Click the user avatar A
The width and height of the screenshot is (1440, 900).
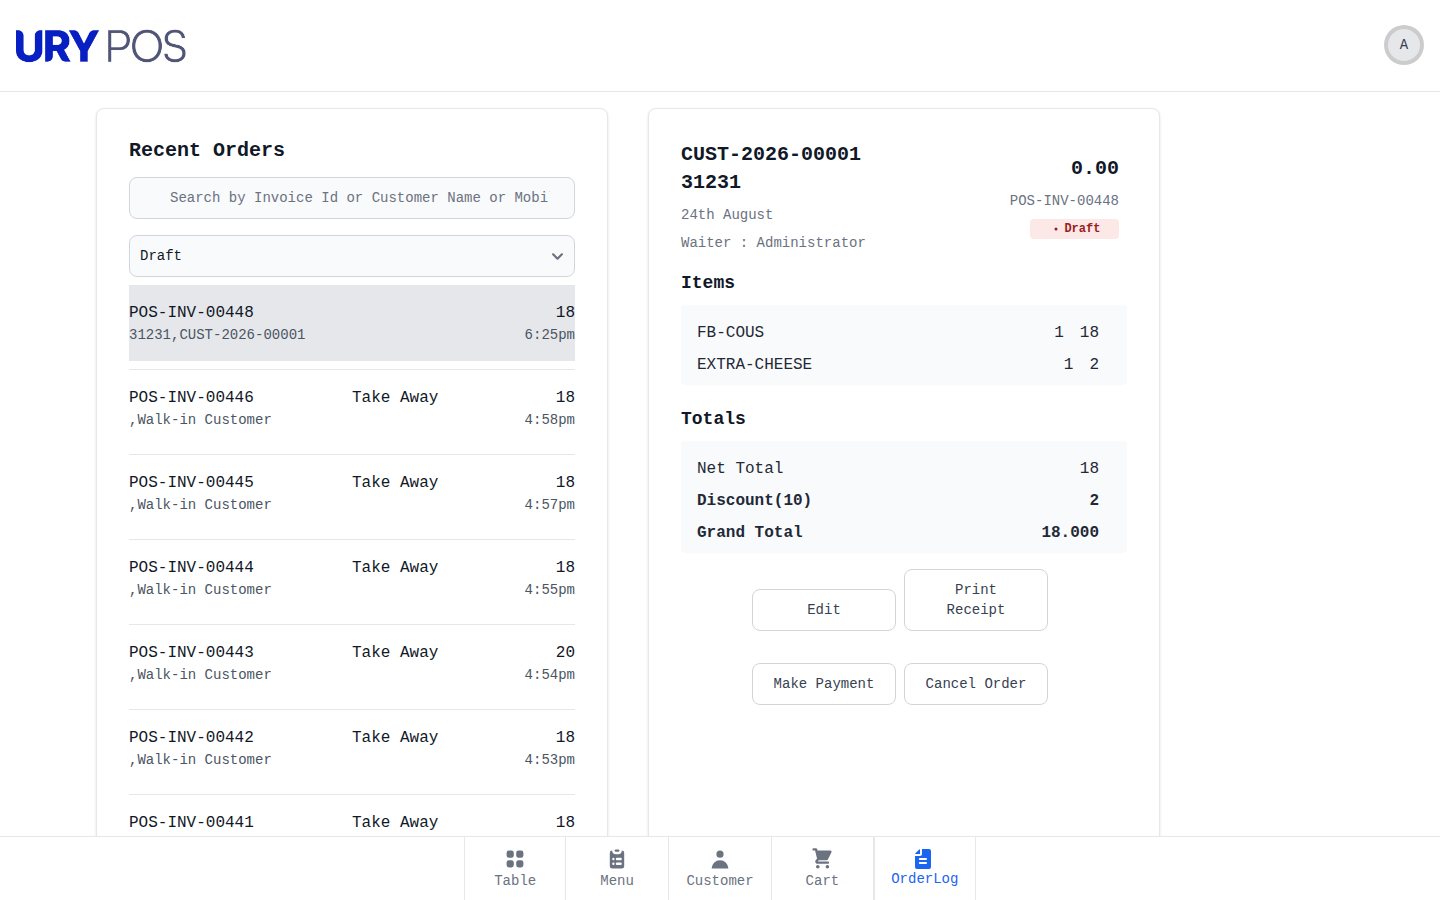click(x=1404, y=45)
